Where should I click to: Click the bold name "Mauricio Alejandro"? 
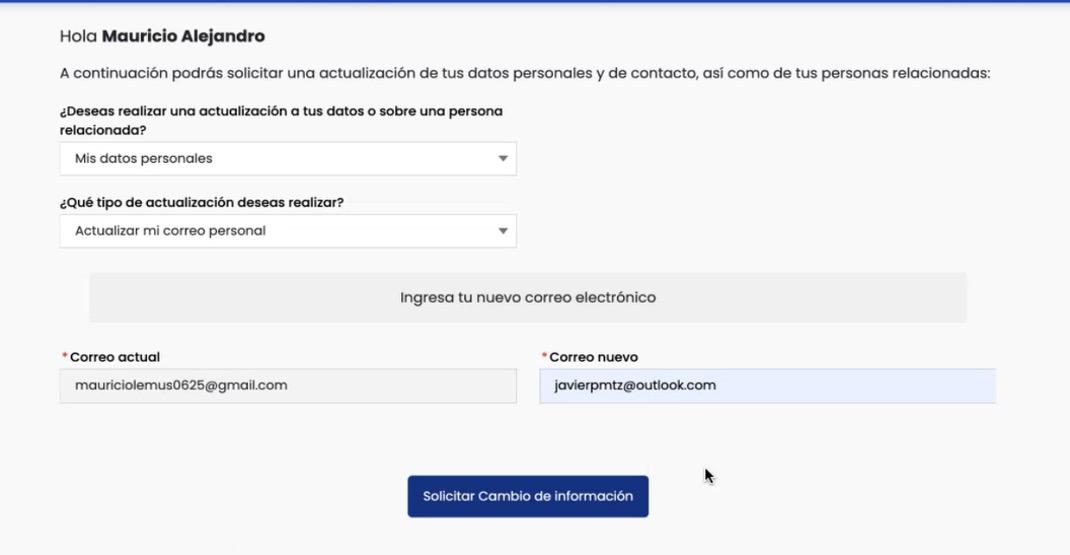pos(183,37)
